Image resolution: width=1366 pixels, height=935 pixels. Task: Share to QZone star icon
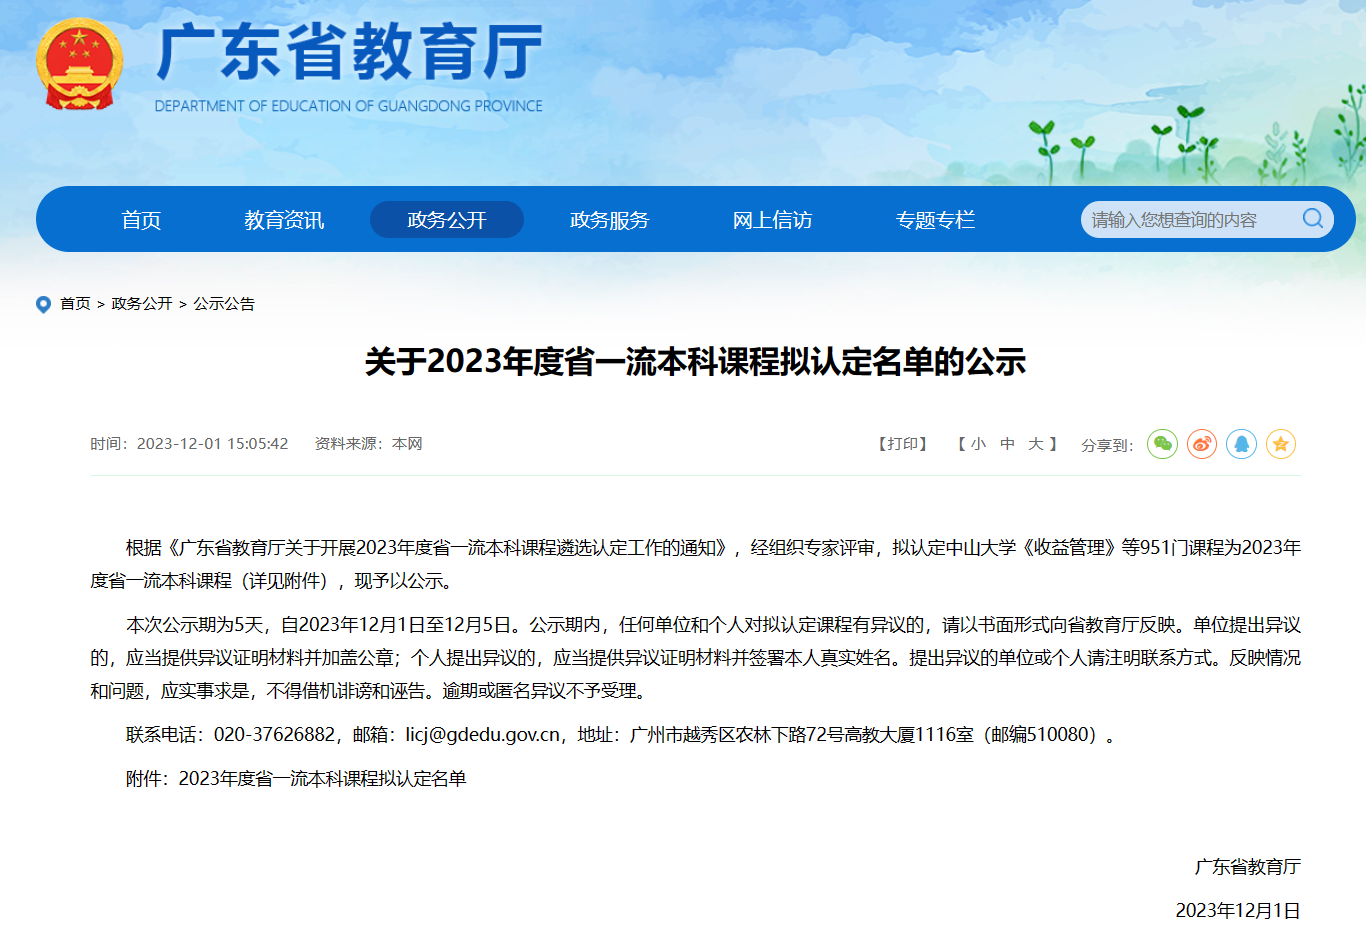click(x=1281, y=444)
